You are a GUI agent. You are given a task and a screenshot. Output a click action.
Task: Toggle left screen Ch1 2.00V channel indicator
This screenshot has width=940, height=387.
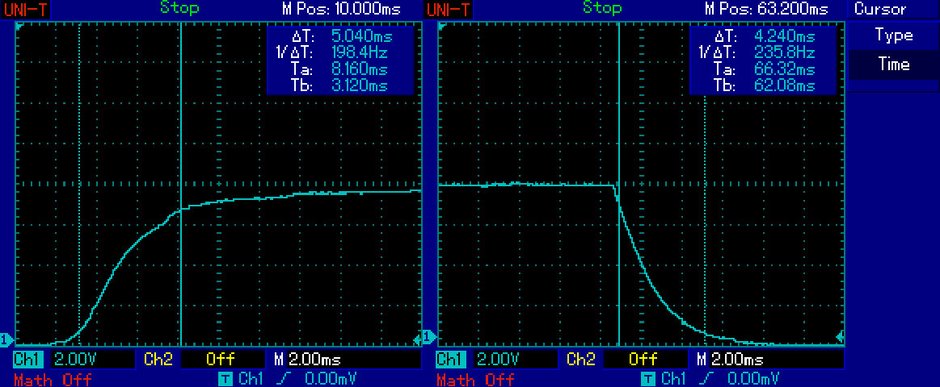[73, 359]
